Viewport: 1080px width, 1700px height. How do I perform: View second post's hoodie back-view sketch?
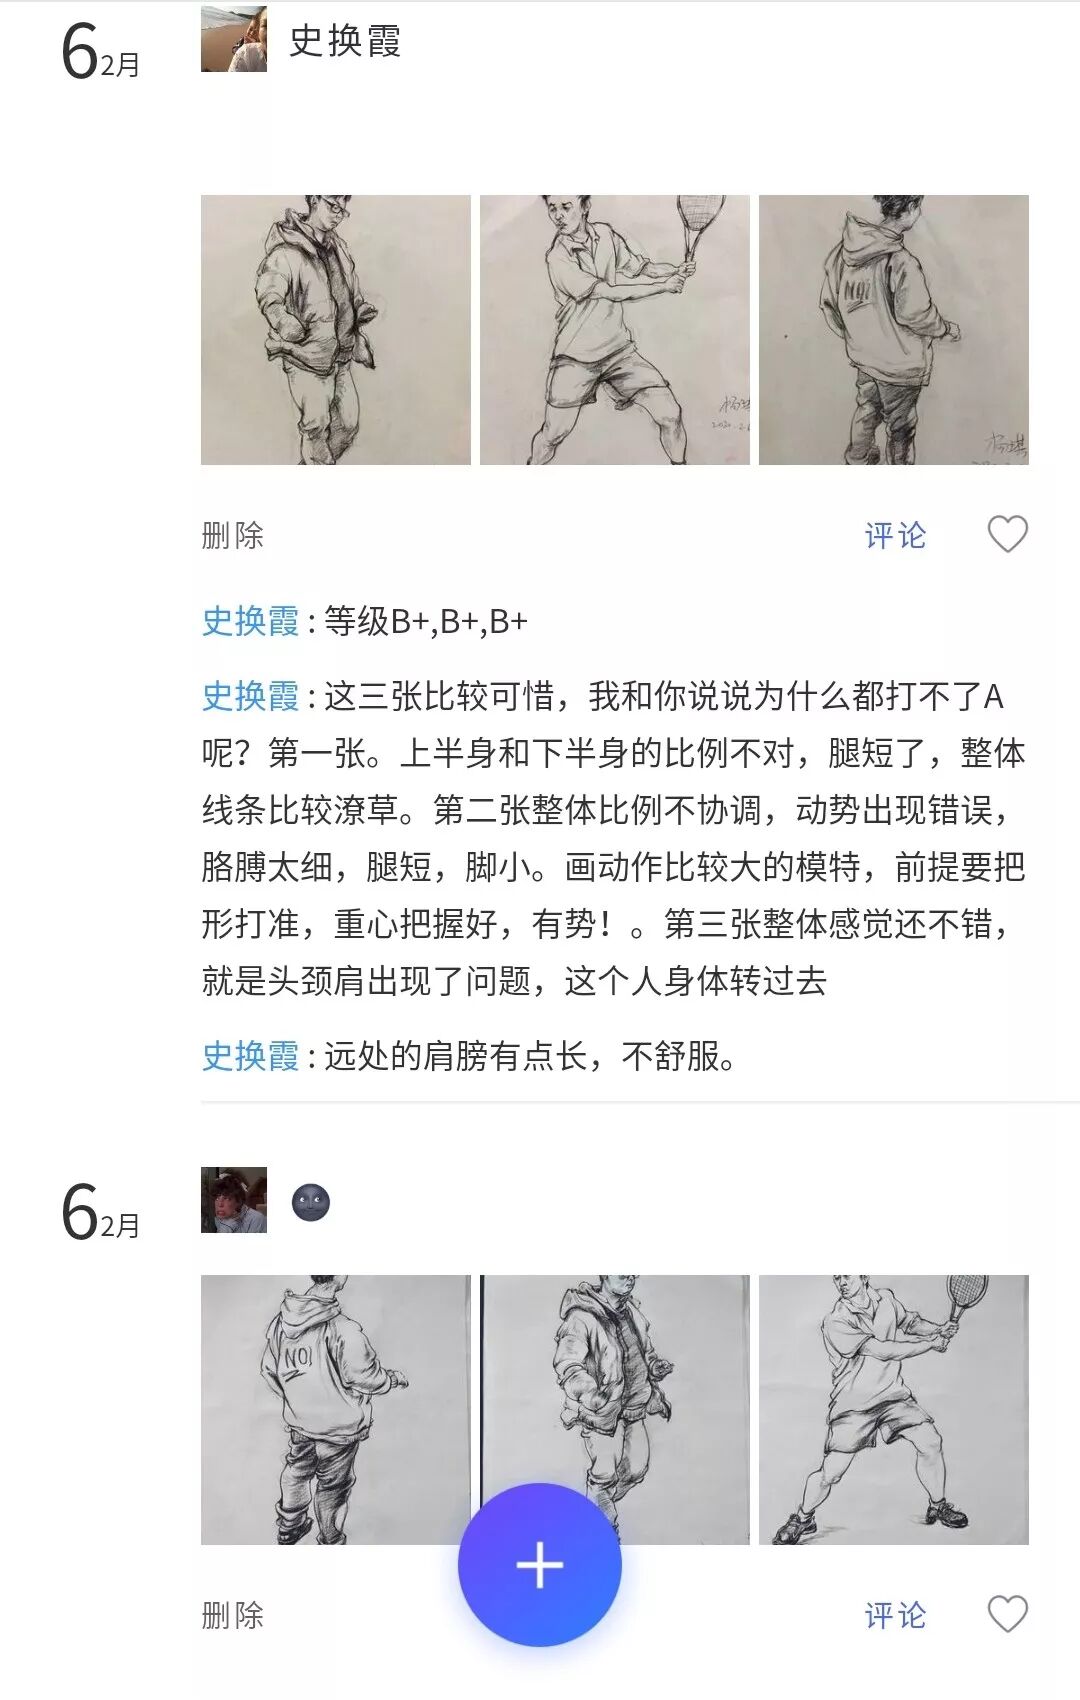click(x=336, y=1410)
